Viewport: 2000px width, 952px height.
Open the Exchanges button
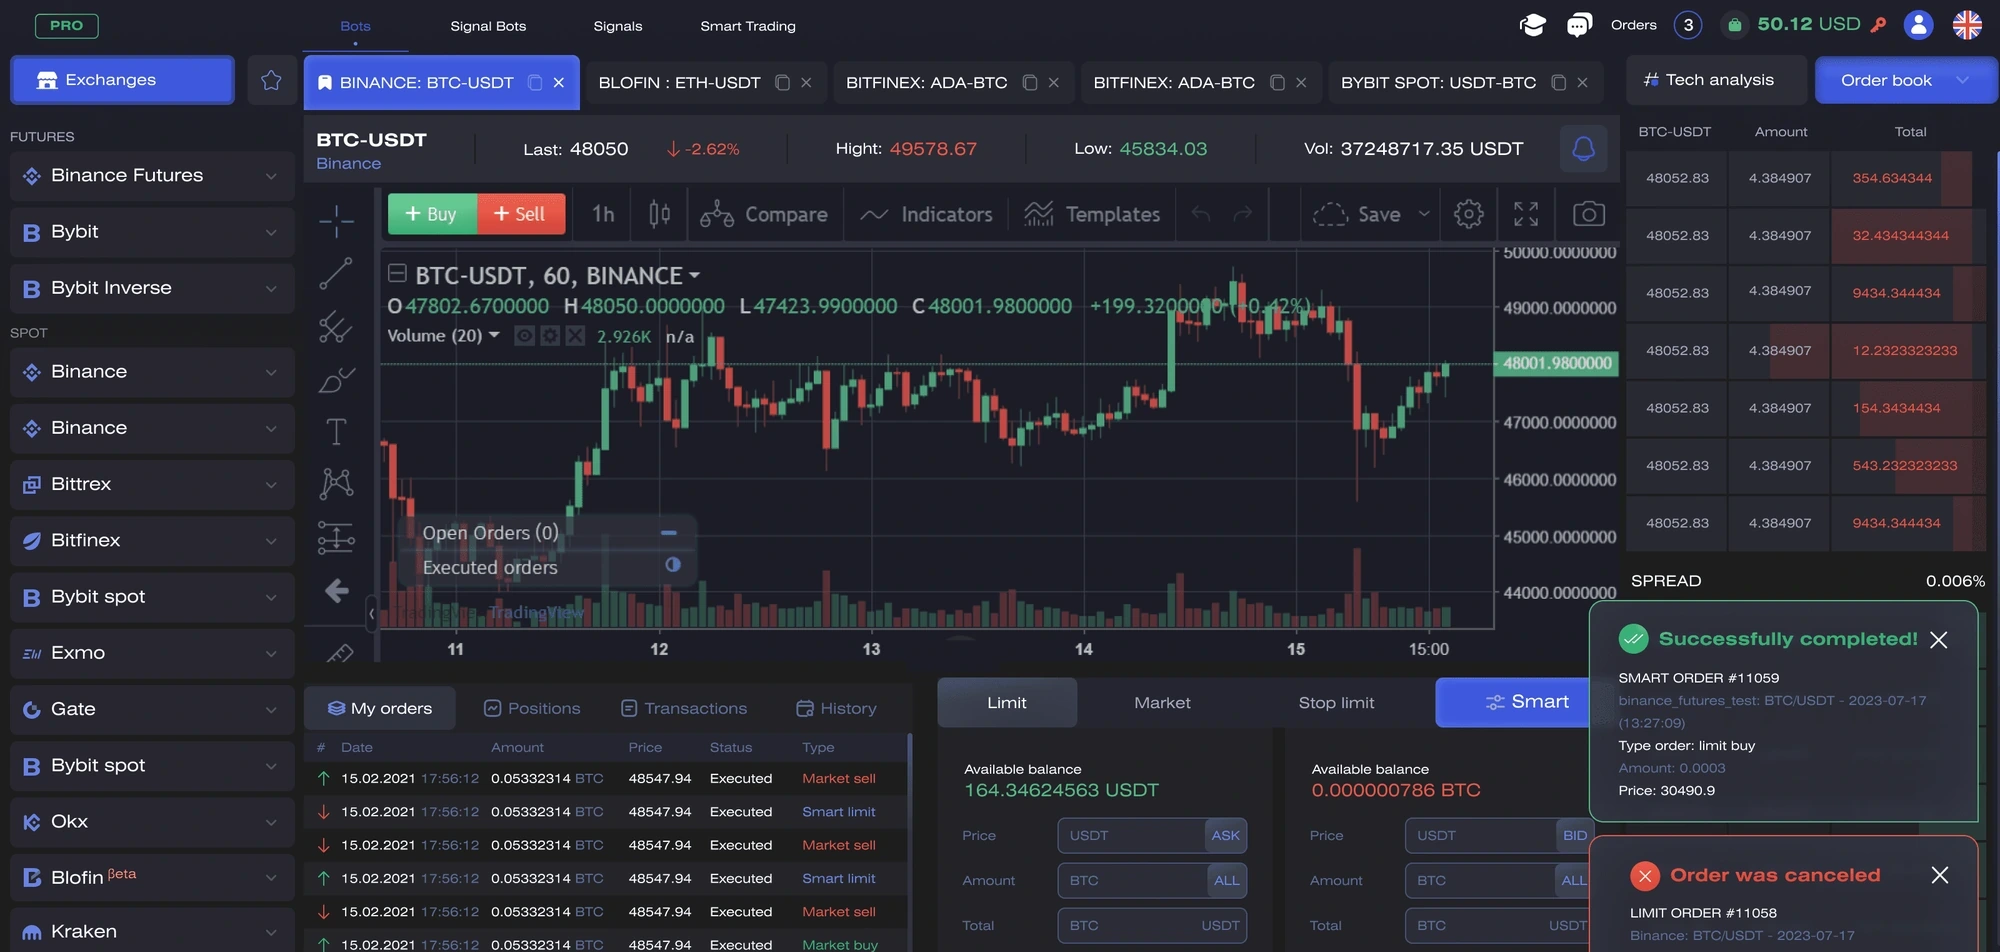pos(122,80)
